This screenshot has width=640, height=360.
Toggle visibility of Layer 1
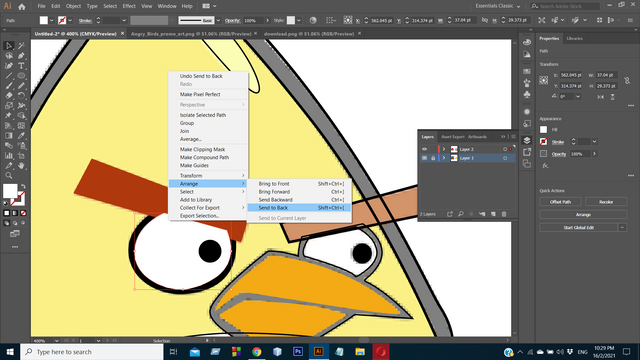click(424, 158)
